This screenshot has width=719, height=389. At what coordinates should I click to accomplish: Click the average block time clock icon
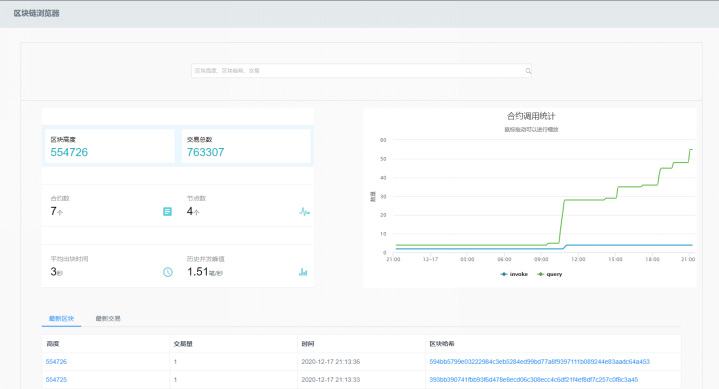pyautogui.click(x=168, y=272)
